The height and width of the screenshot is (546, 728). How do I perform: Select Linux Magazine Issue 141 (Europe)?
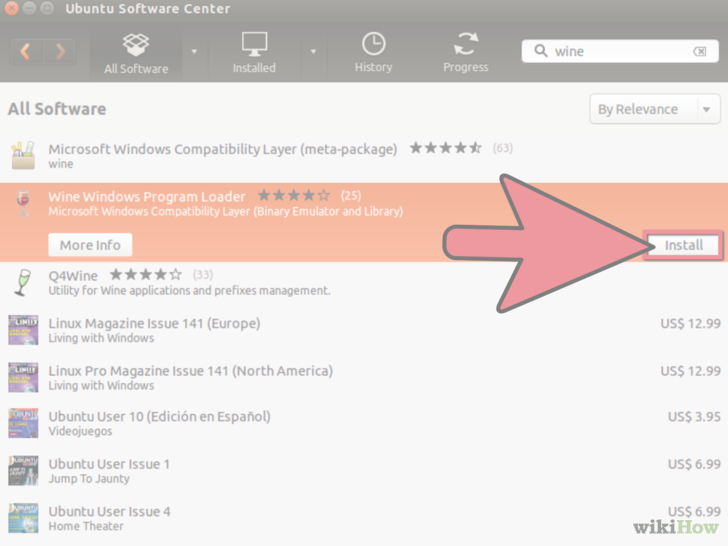[364, 330]
